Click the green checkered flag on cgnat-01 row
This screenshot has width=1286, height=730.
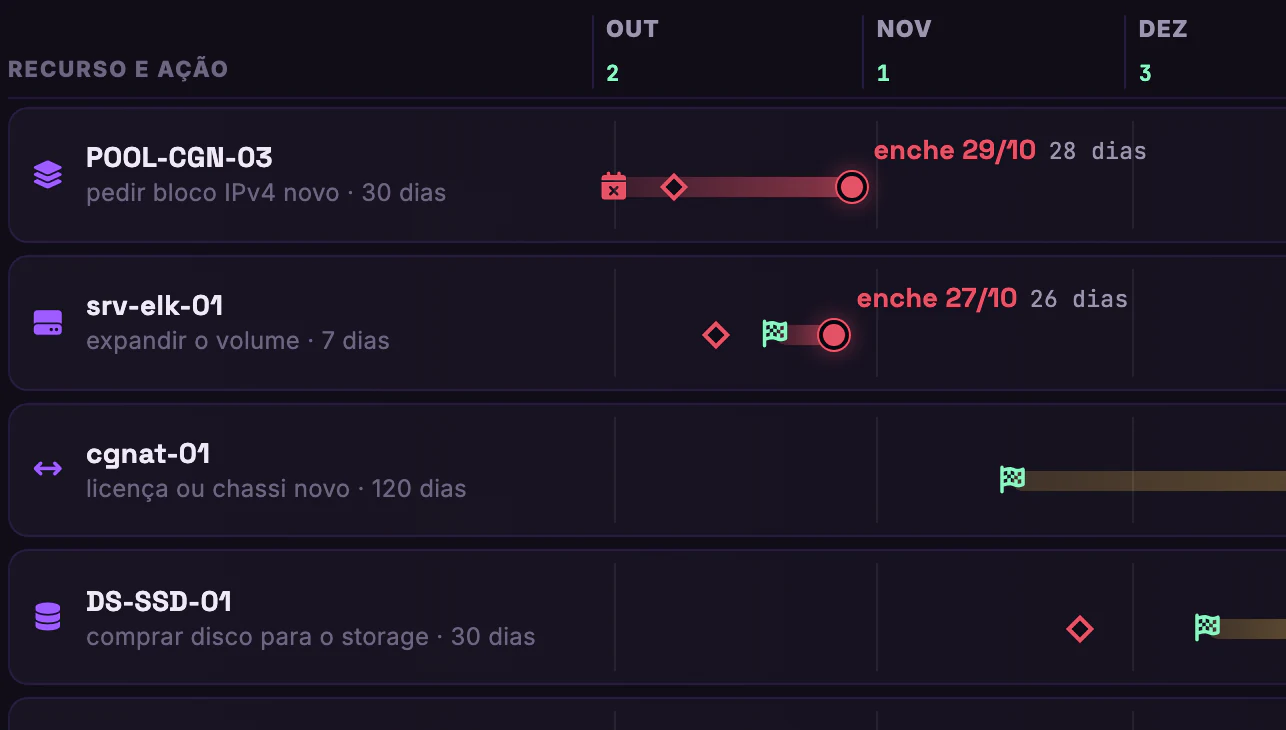pos(1013,479)
